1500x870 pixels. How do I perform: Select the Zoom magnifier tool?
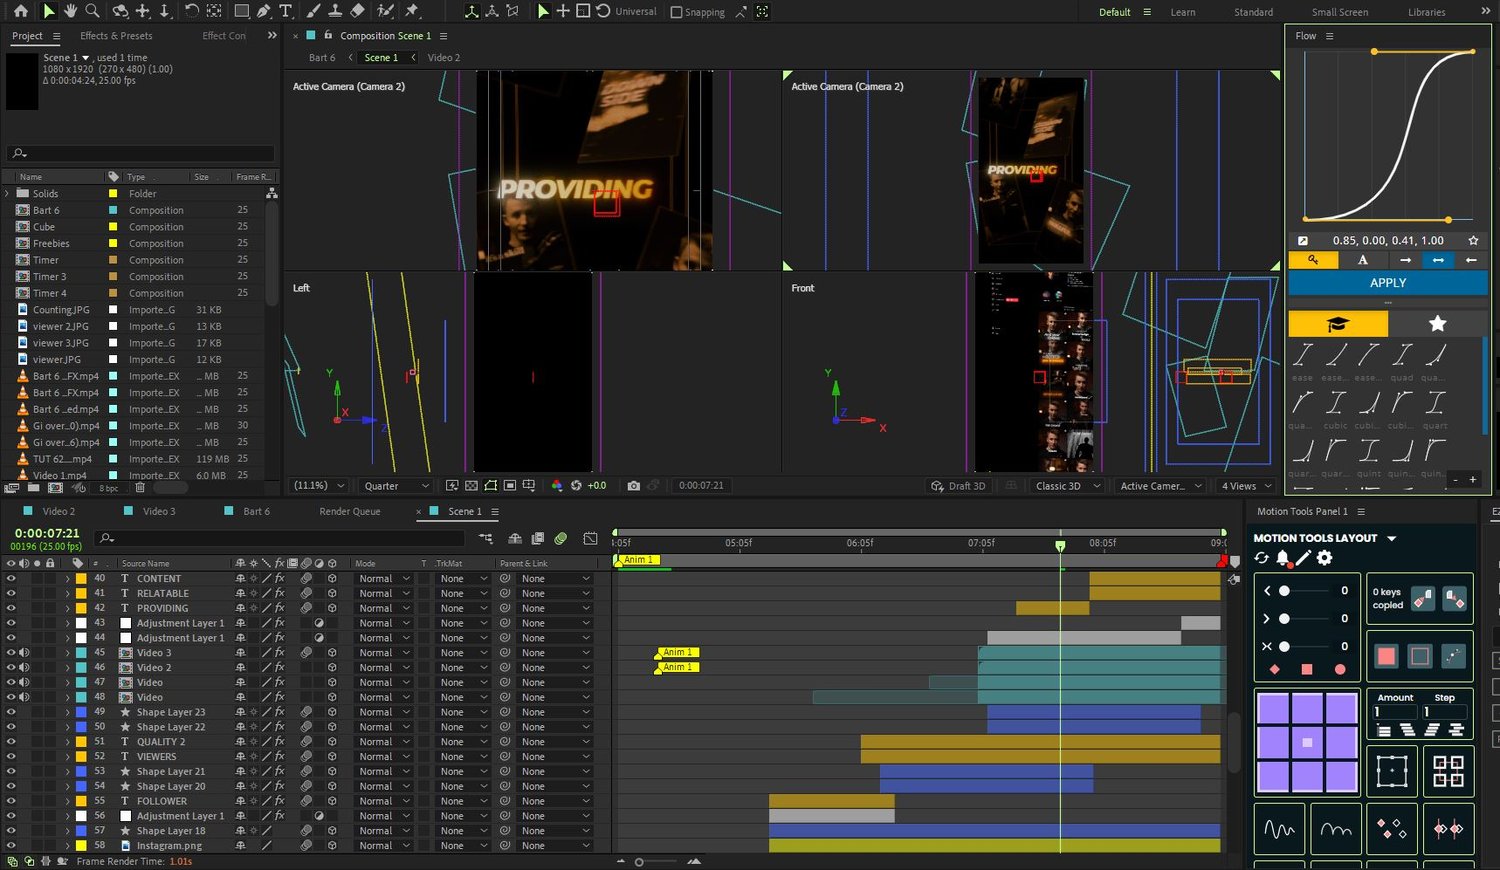tap(92, 11)
